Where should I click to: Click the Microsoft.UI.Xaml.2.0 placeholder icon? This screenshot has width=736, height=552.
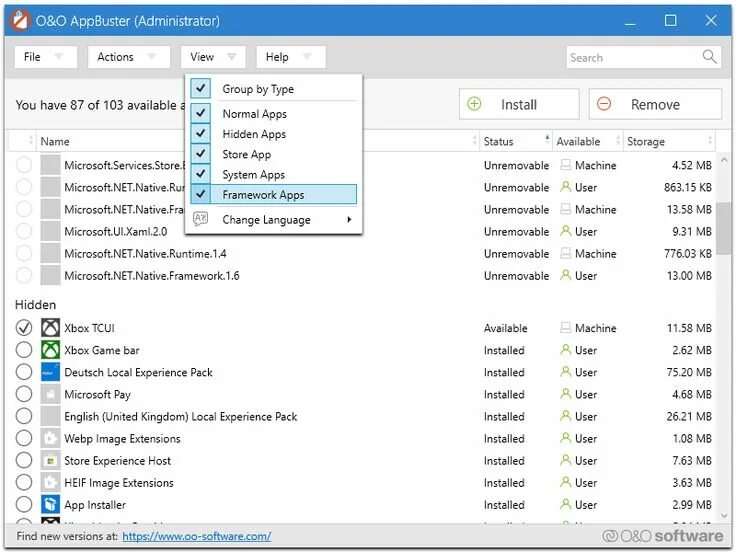click(50, 231)
